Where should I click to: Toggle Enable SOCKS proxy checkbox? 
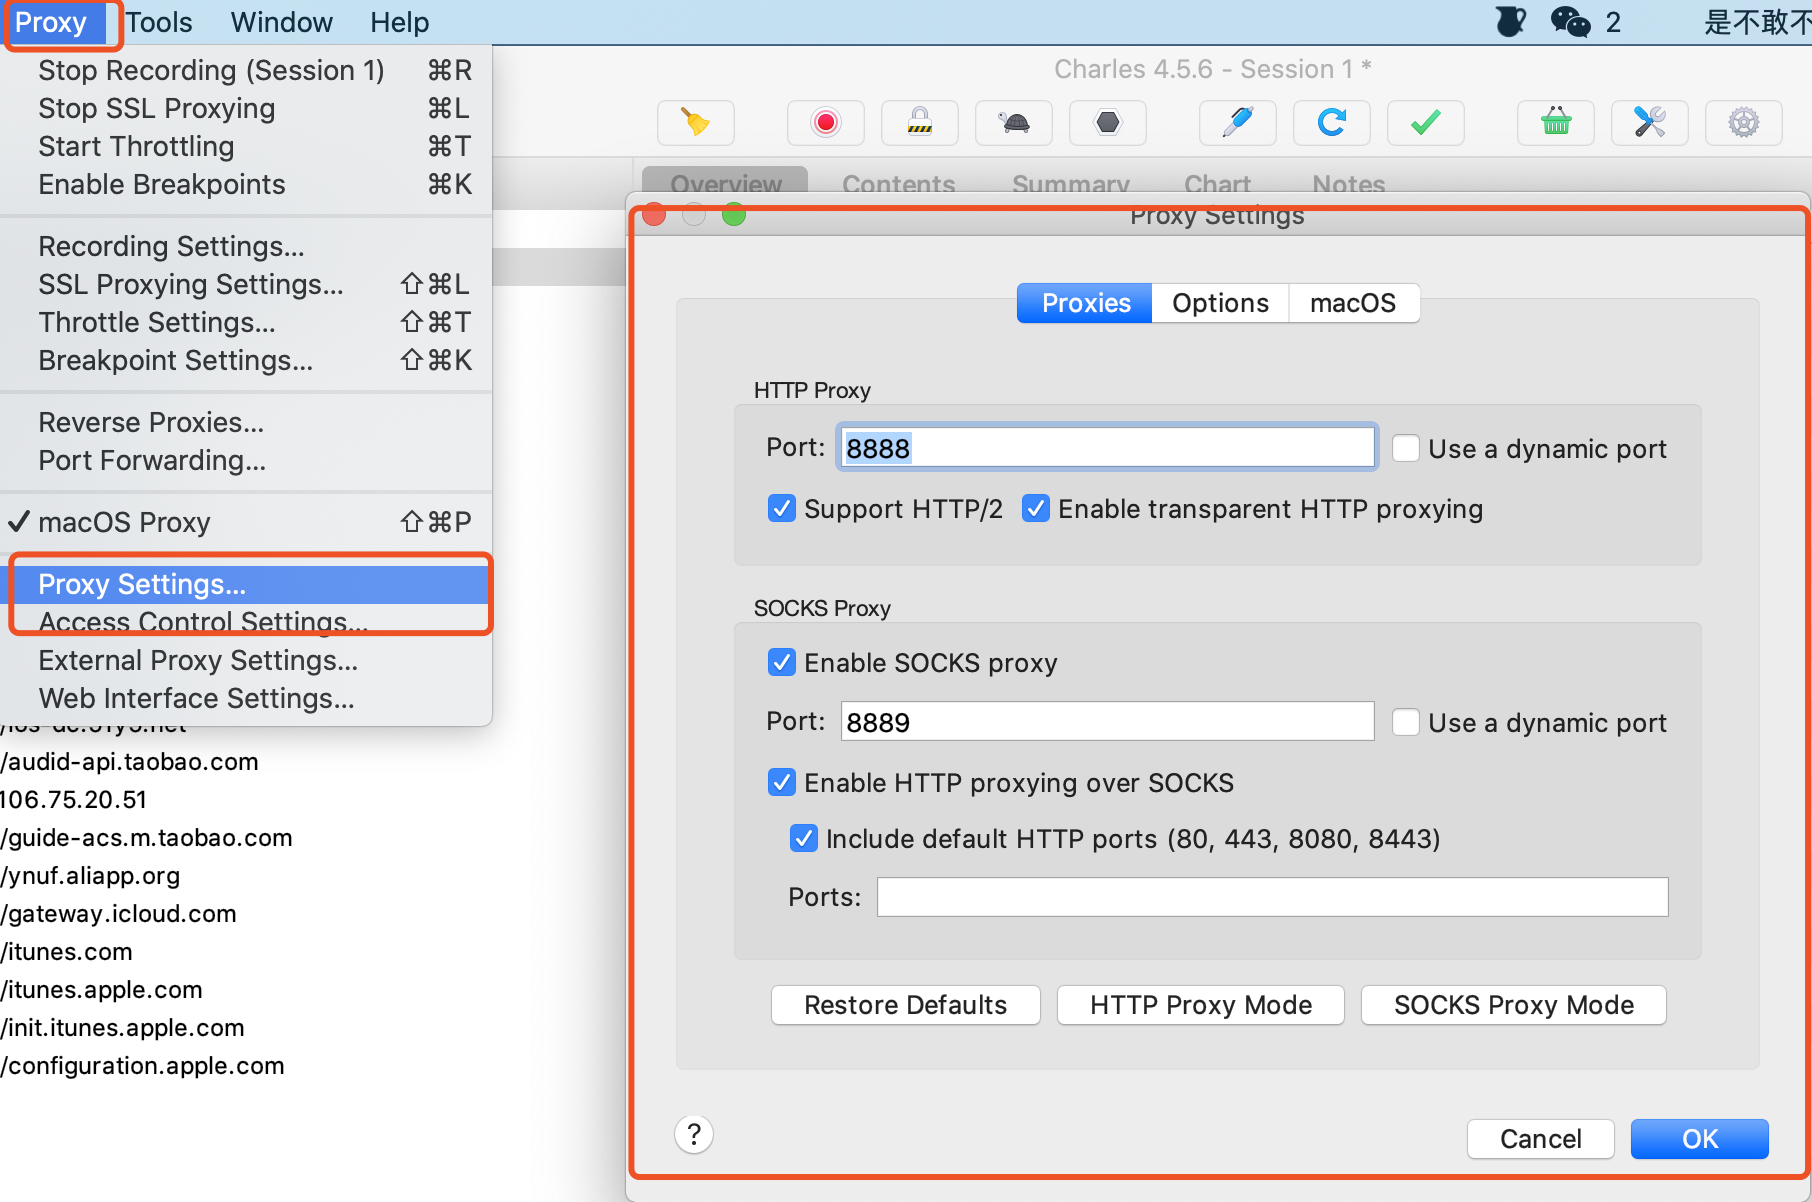(782, 663)
